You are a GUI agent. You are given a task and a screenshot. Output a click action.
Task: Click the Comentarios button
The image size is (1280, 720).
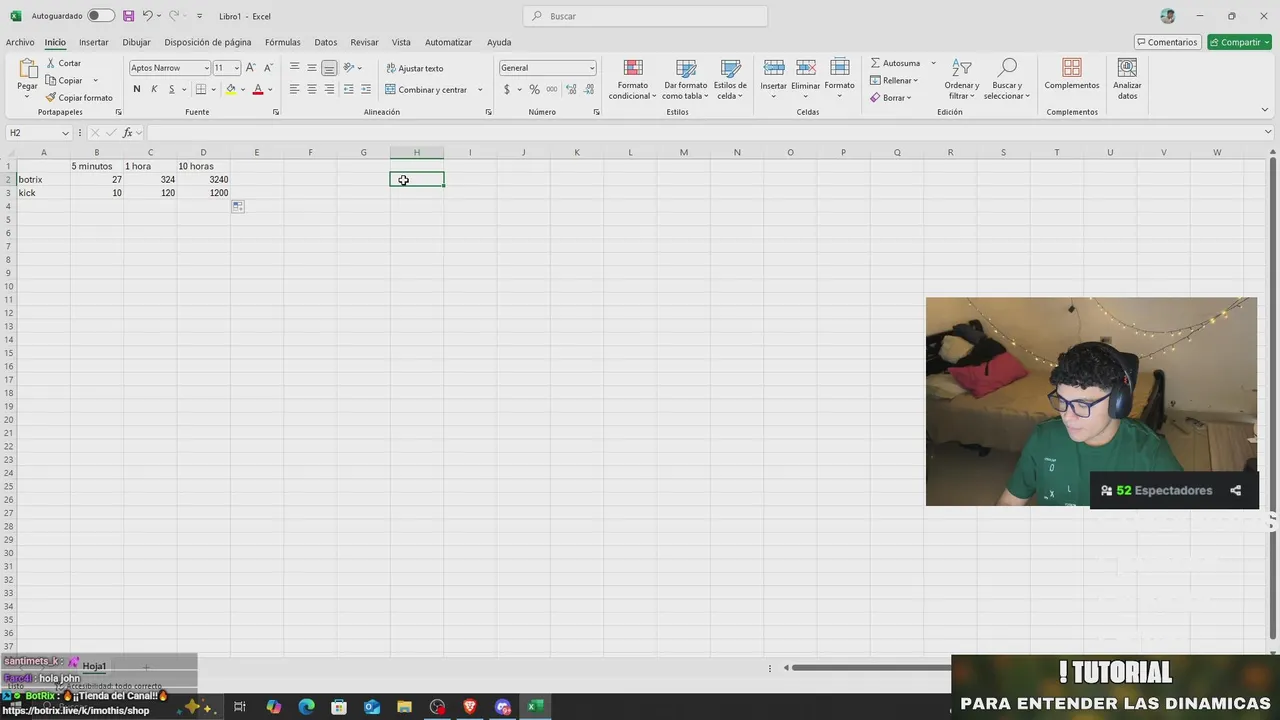click(x=1167, y=42)
